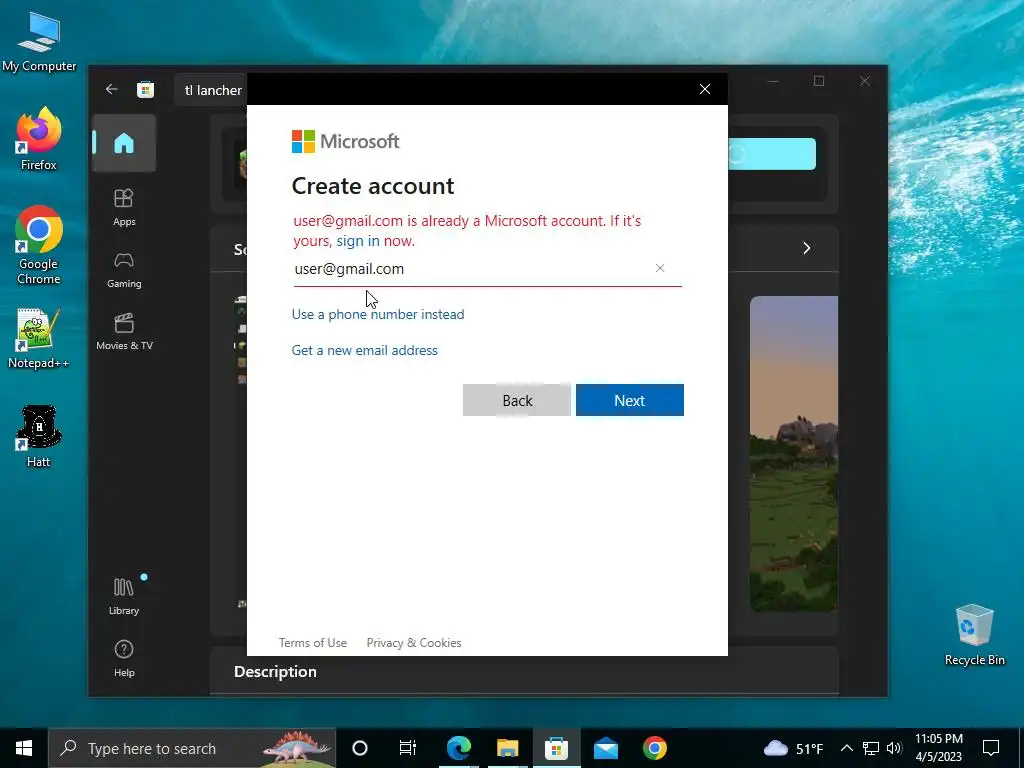The height and width of the screenshot is (768, 1024).
Task: Open Google Chrome desktop shortcut
Action: click(39, 245)
